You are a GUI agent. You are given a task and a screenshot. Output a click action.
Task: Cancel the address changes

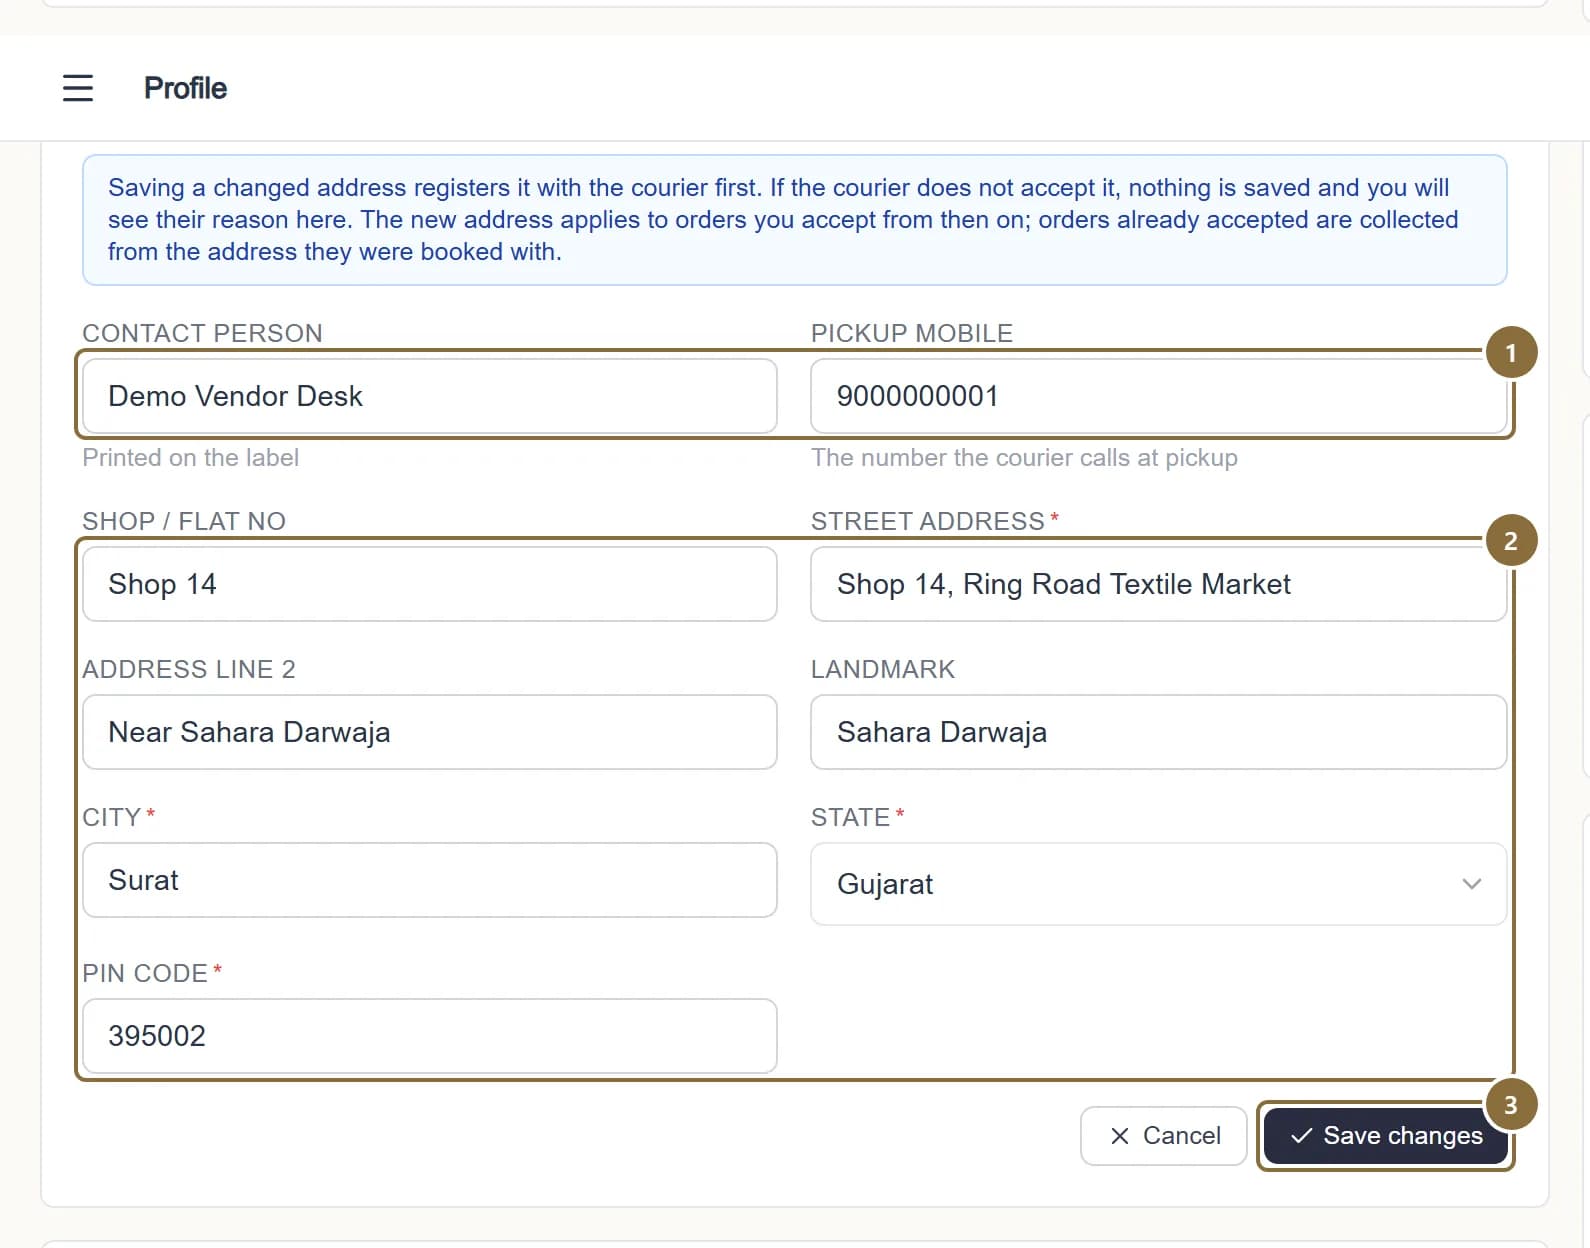click(1164, 1136)
